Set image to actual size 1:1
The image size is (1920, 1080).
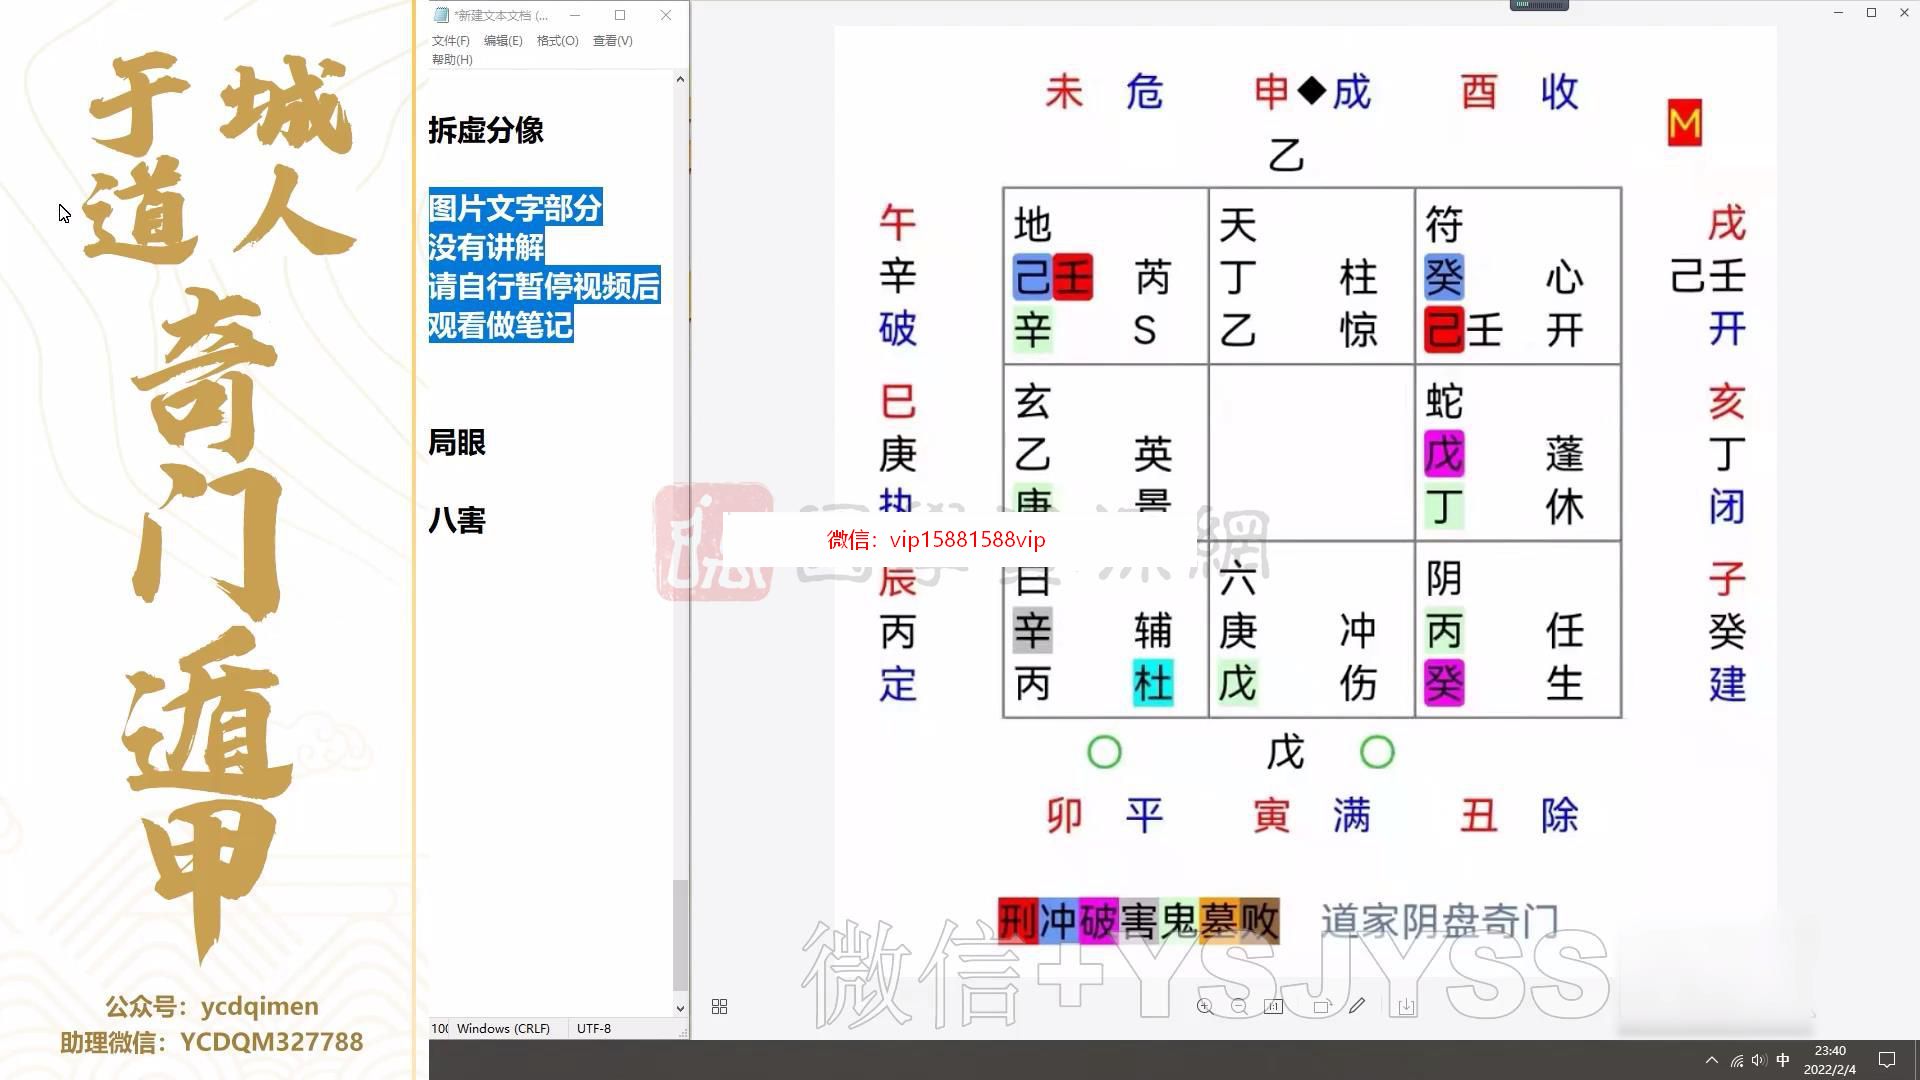[1273, 1006]
